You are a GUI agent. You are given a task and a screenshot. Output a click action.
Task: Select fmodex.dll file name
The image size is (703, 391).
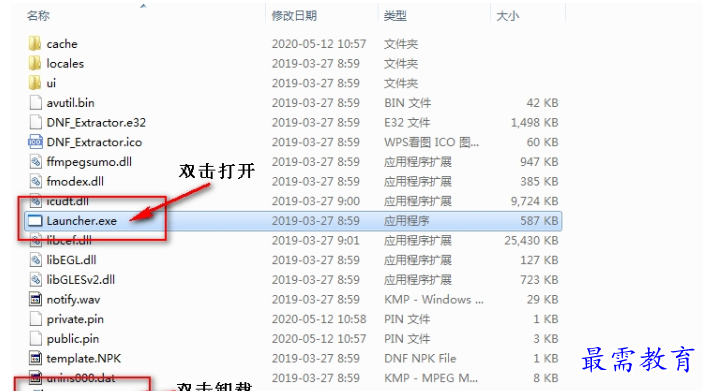(x=75, y=182)
